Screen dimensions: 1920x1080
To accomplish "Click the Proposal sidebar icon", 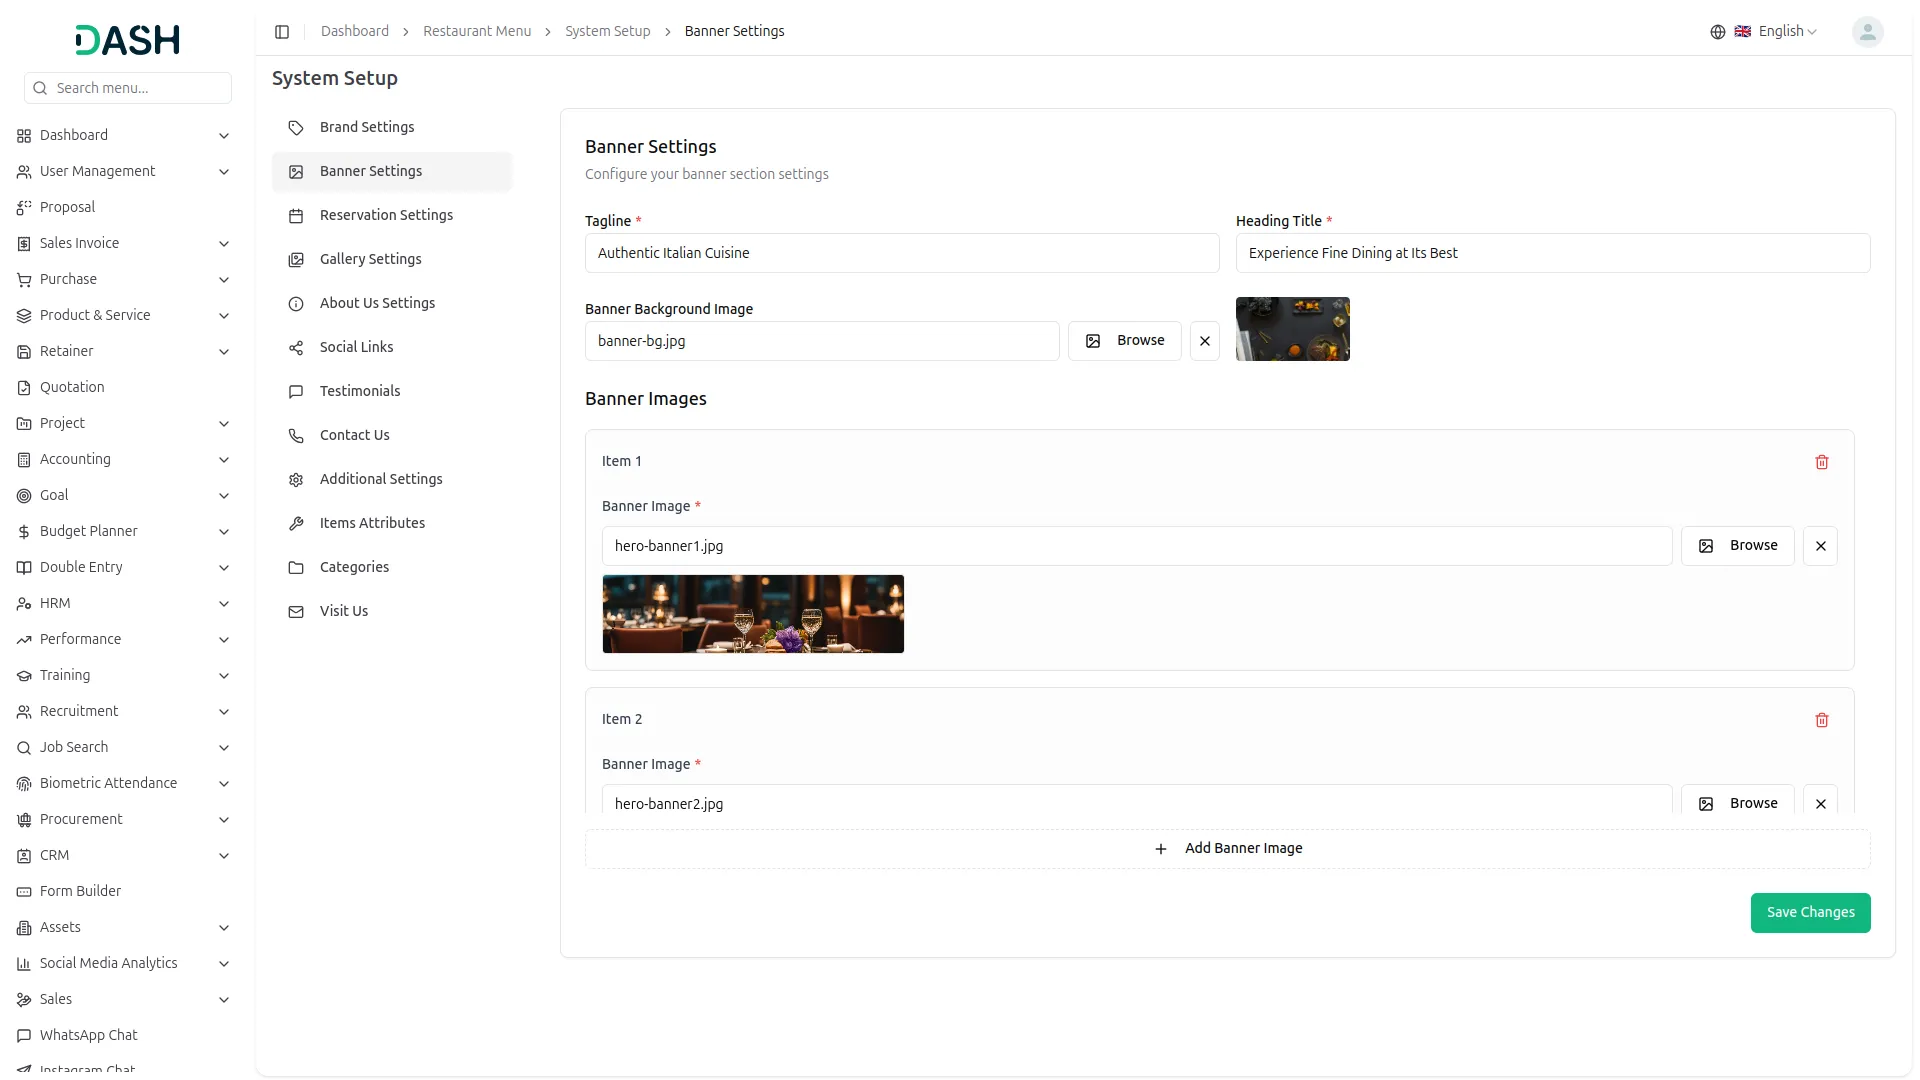I will tap(24, 208).
